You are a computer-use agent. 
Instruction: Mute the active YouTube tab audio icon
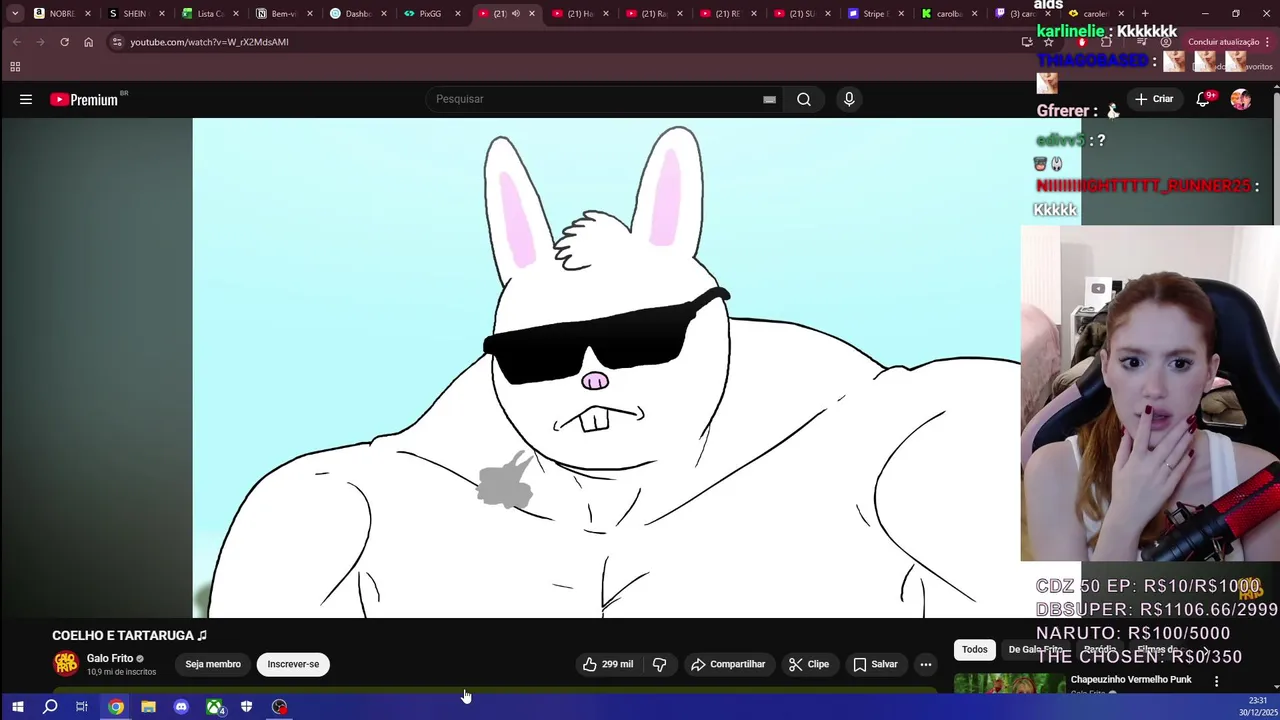pyautogui.click(x=515, y=14)
